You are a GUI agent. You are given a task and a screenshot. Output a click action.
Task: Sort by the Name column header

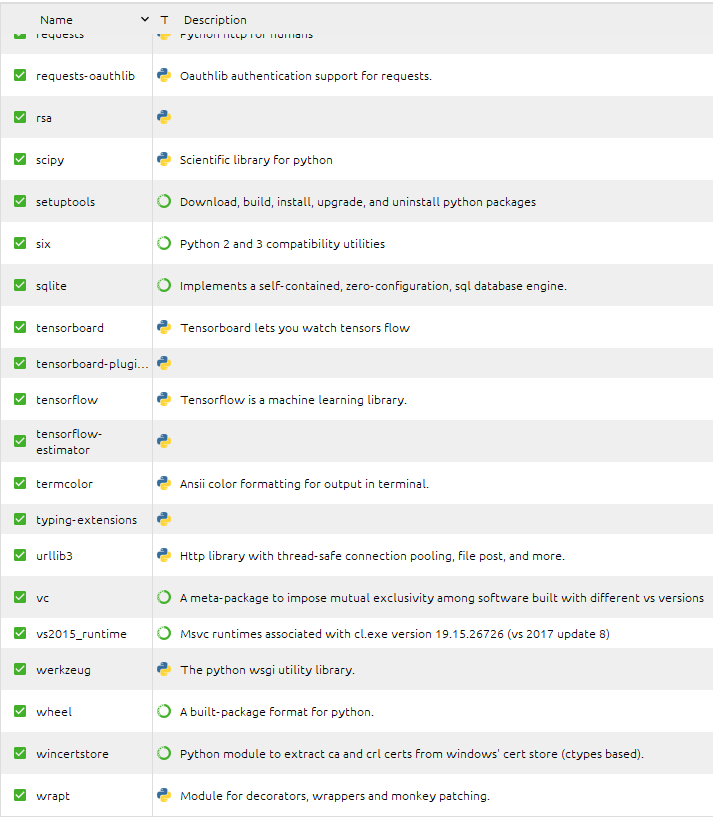click(x=56, y=20)
